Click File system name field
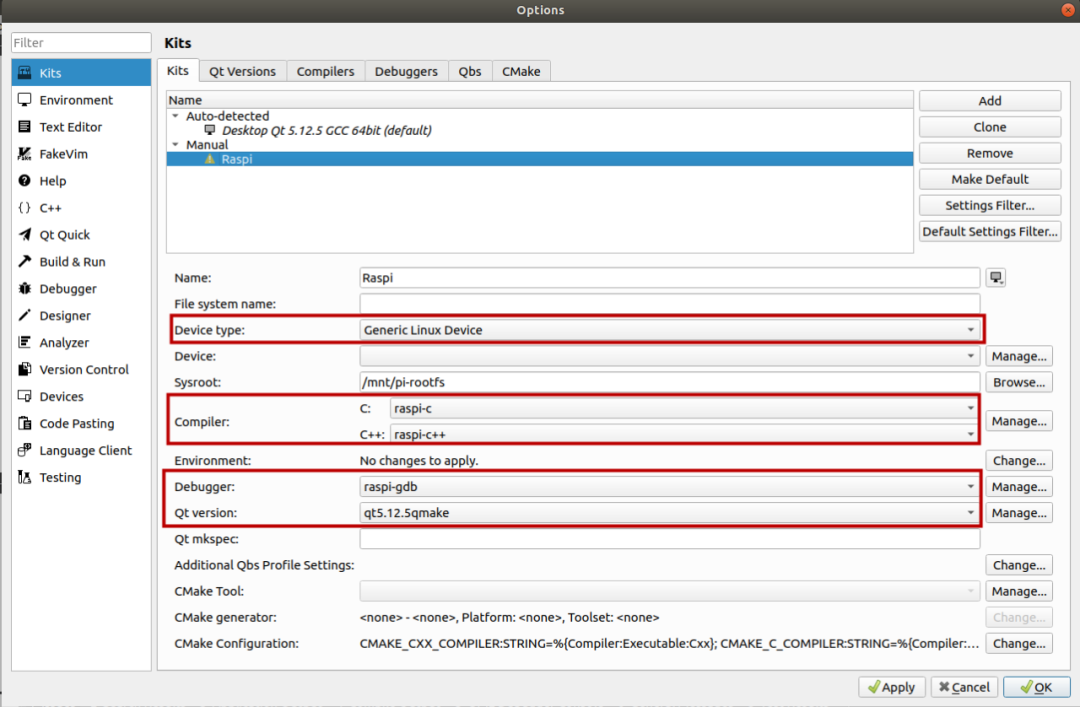 click(x=669, y=304)
